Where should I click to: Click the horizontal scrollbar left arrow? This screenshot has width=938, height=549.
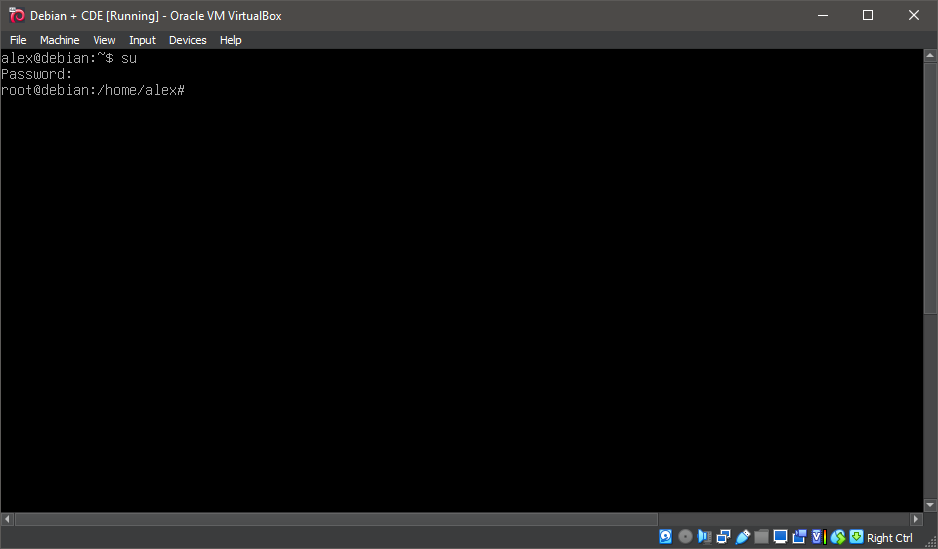point(8,519)
